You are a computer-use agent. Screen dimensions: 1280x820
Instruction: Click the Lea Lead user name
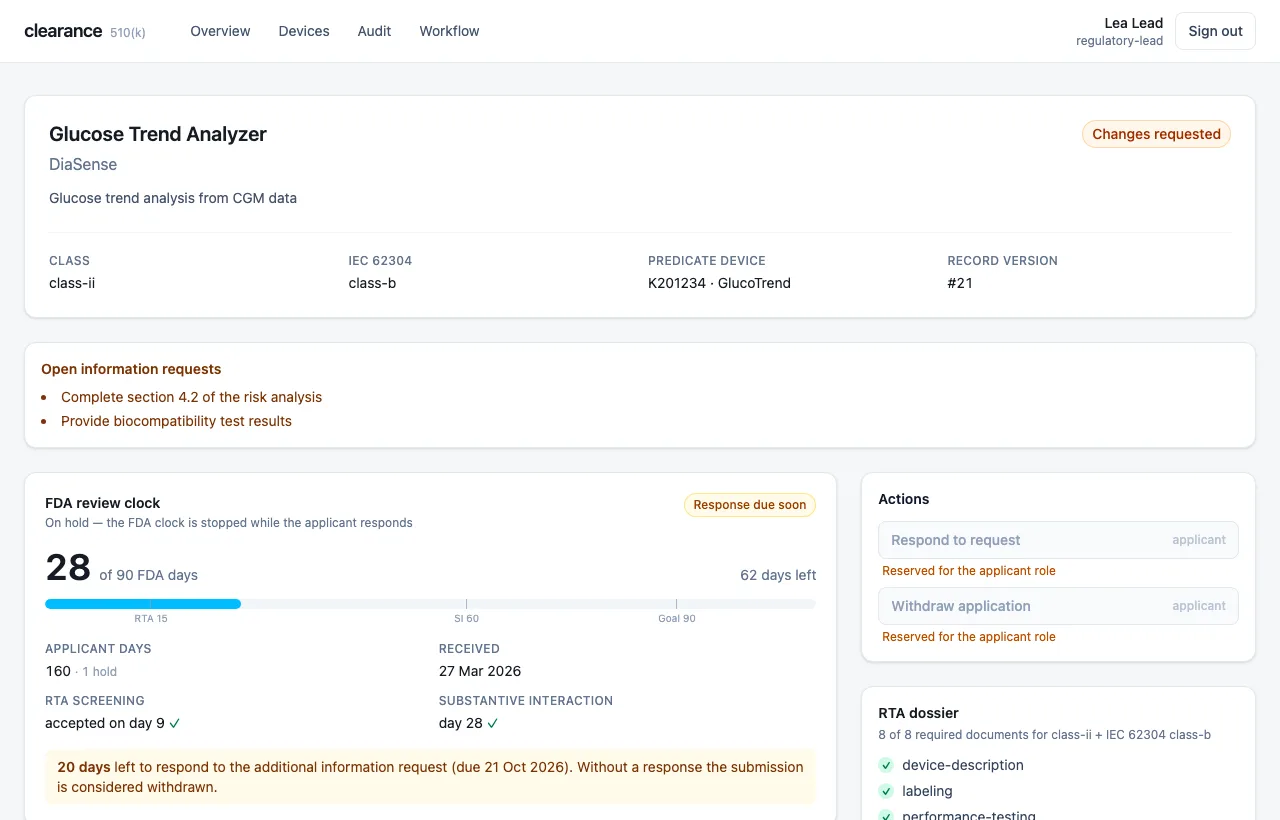pyautogui.click(x=1133, y=23)
